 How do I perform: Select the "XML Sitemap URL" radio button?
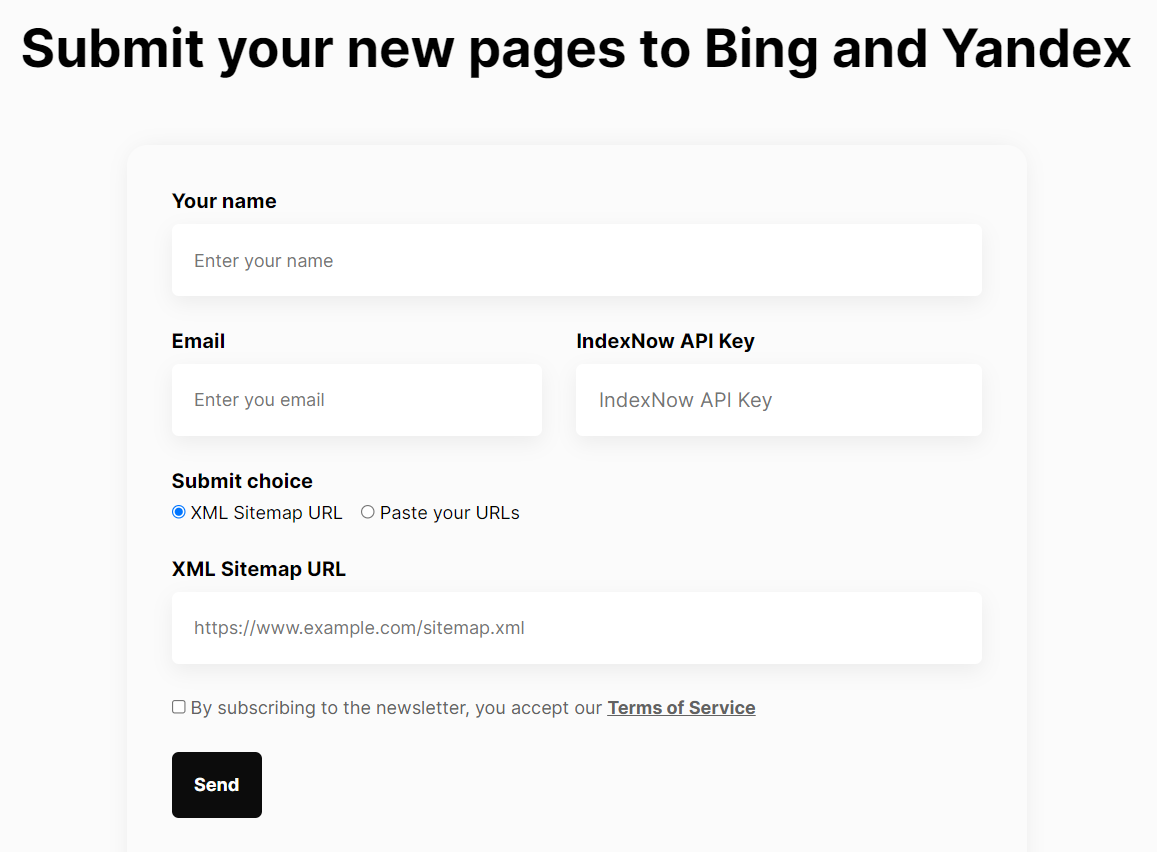click(x=178, y=512)
